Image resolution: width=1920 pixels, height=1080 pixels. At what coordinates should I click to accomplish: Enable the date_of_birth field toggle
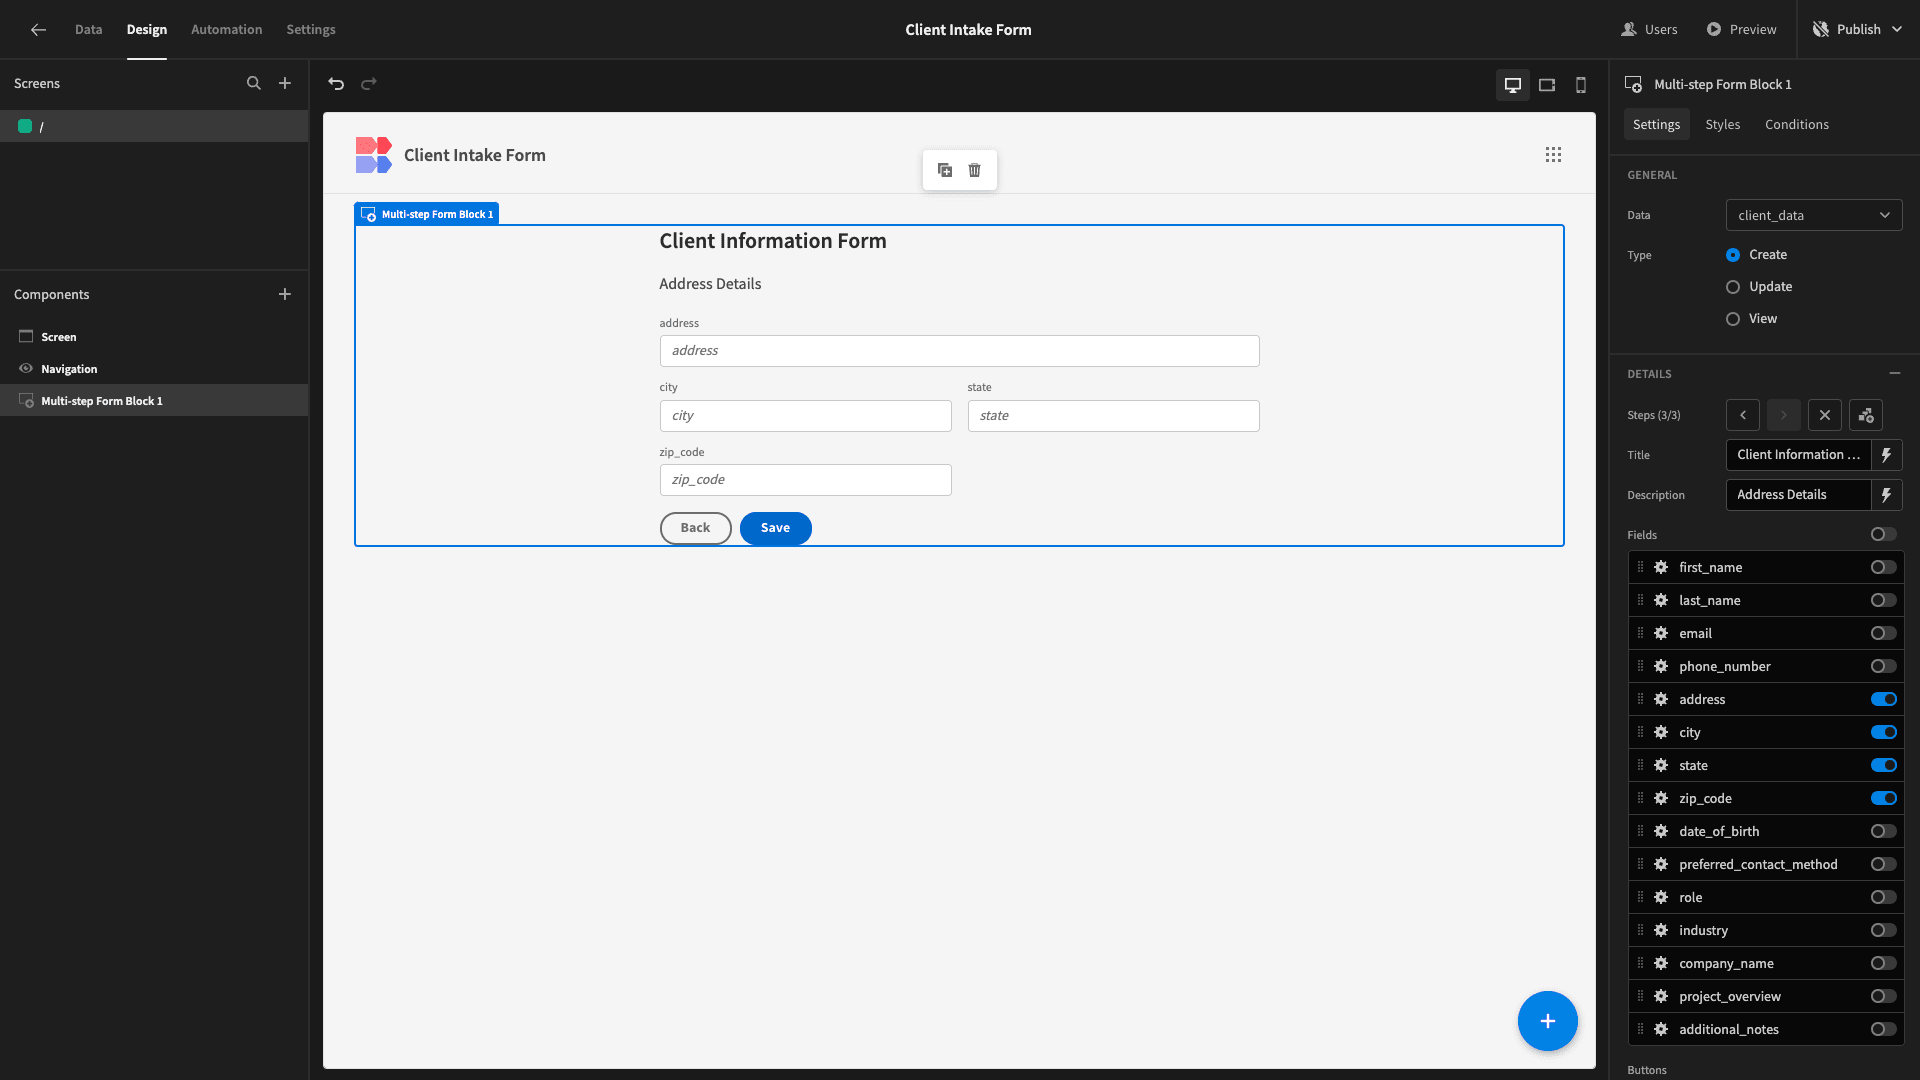coord(1884,831)
